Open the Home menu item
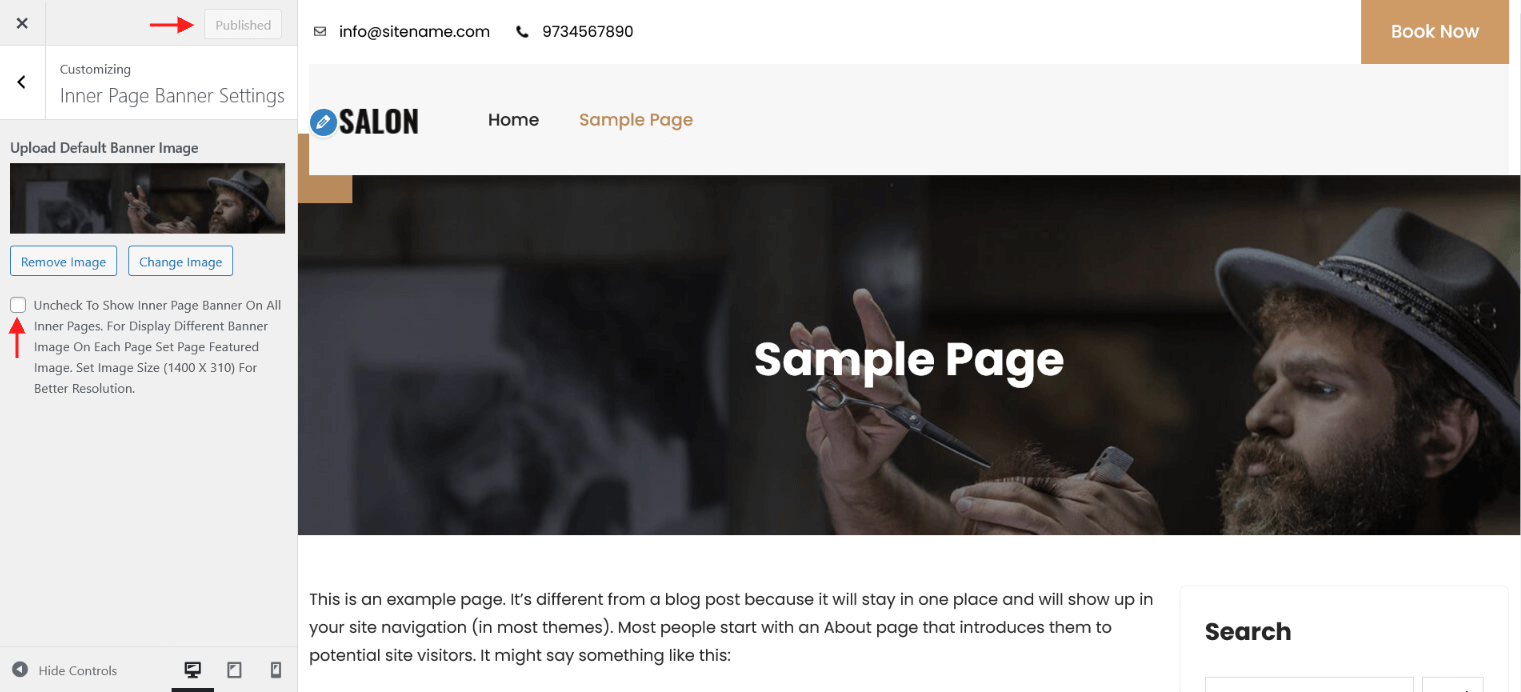Image resolution: width=1521 pixels, height=692 pixels. coord(513,120)
